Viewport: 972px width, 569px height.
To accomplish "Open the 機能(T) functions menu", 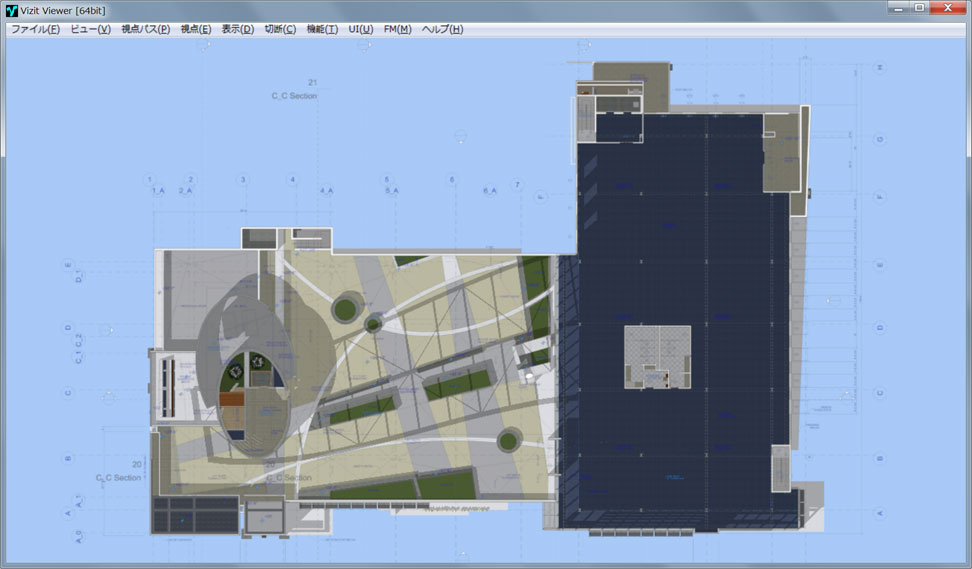I will [322, 29].
